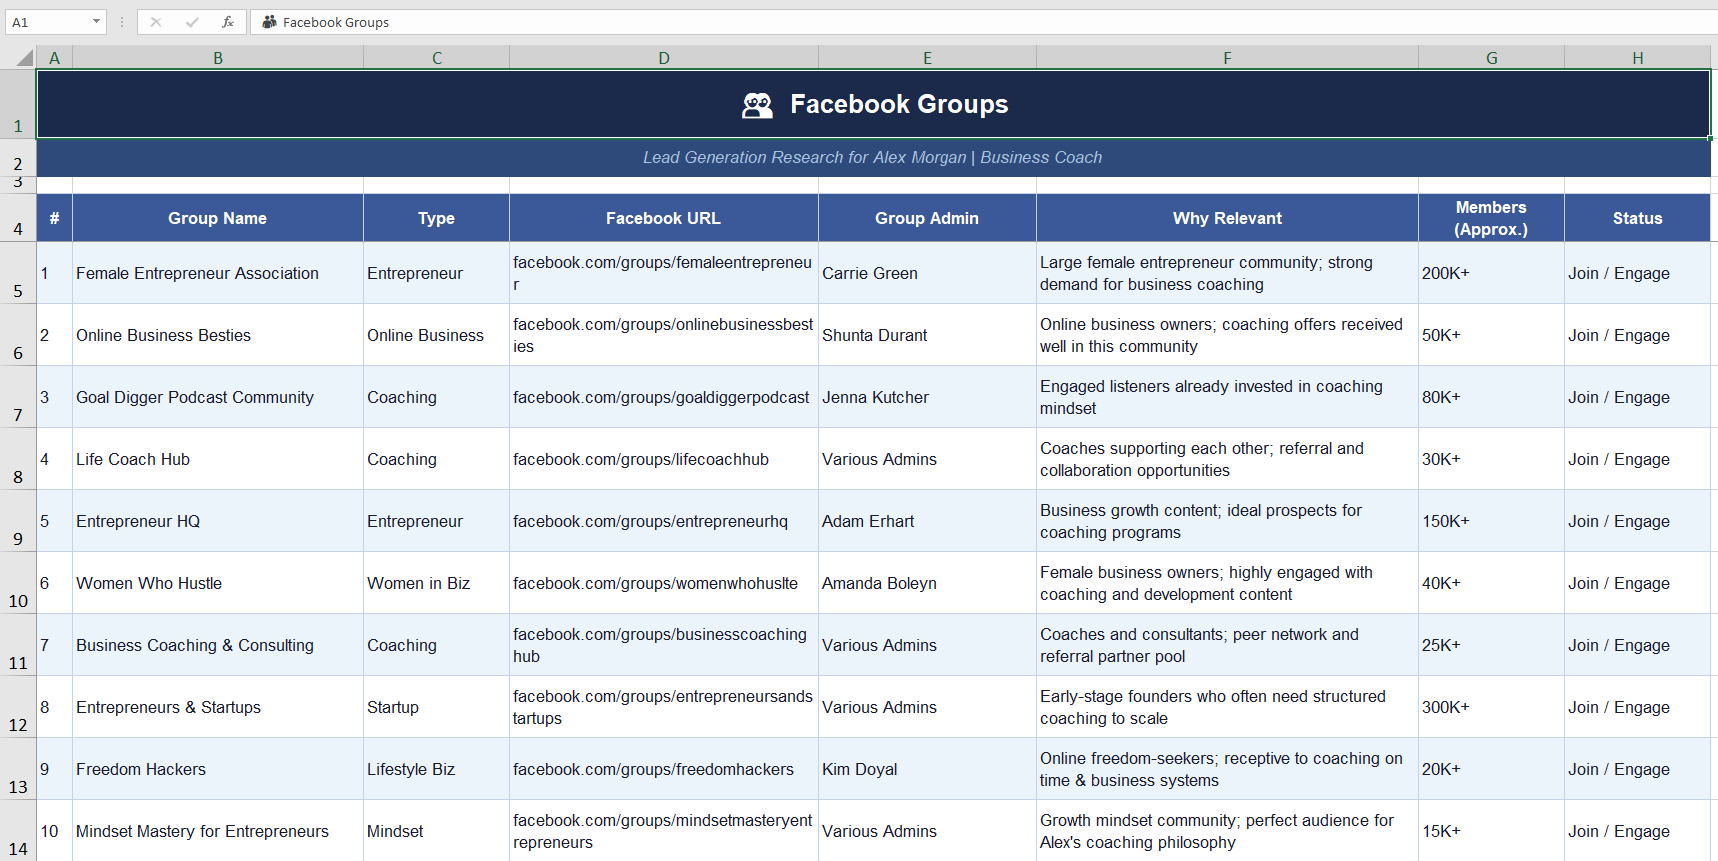Select the Entrepreneur HQ cell
Screen dimensions: 1718x861
(x=218, y=521)
